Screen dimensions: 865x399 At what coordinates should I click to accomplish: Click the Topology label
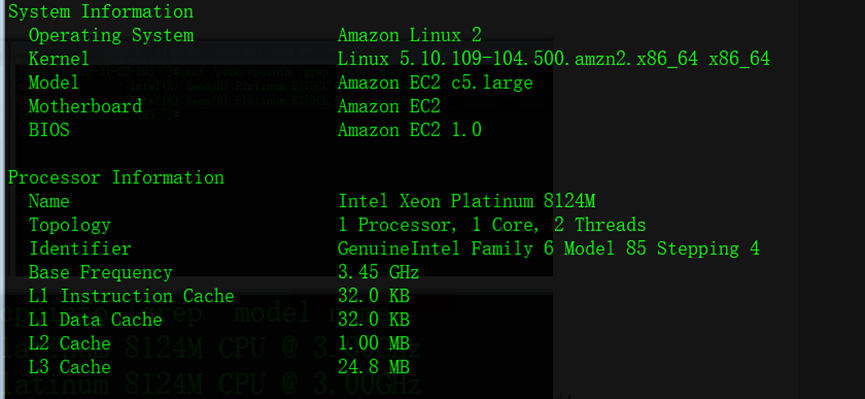pos(70,225)
